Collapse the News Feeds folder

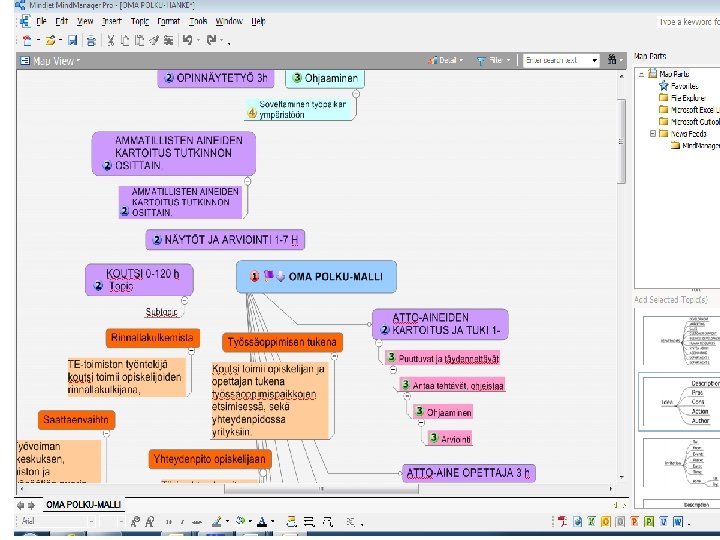tap(653, 134)
